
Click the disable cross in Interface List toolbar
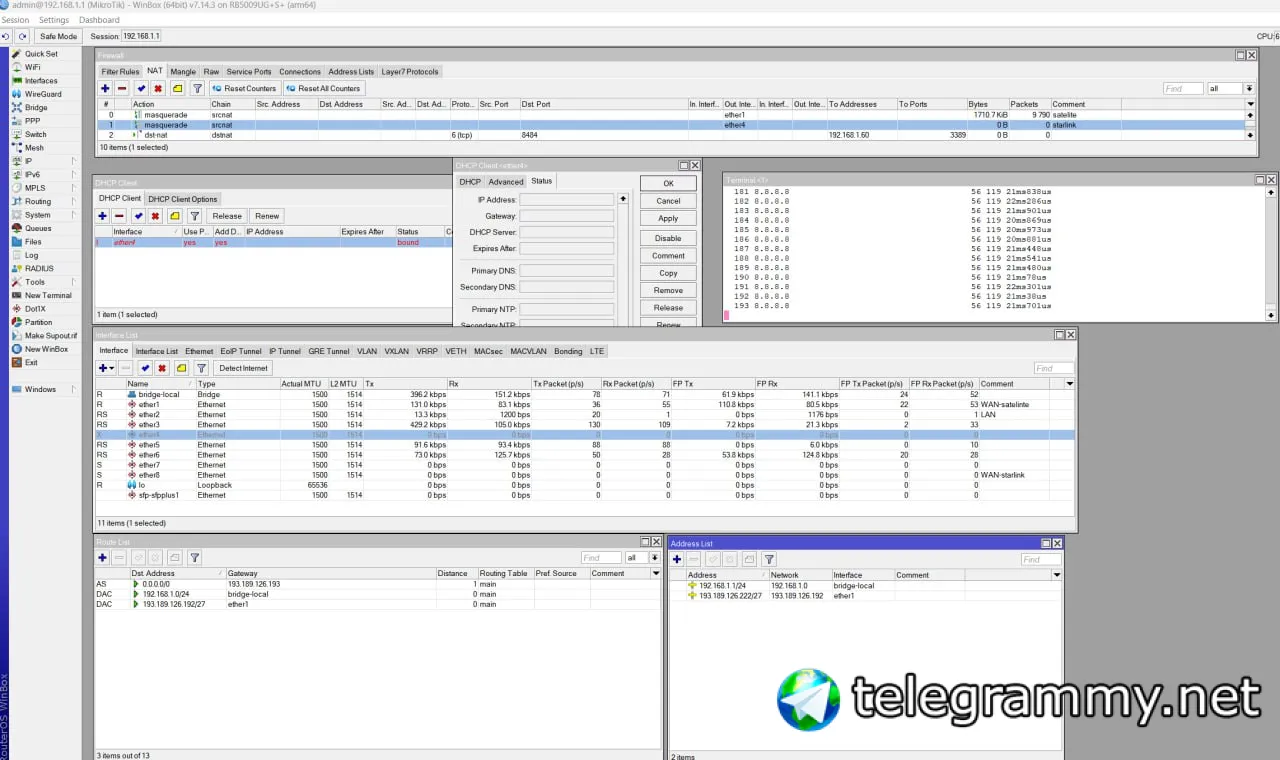[162, 368]
